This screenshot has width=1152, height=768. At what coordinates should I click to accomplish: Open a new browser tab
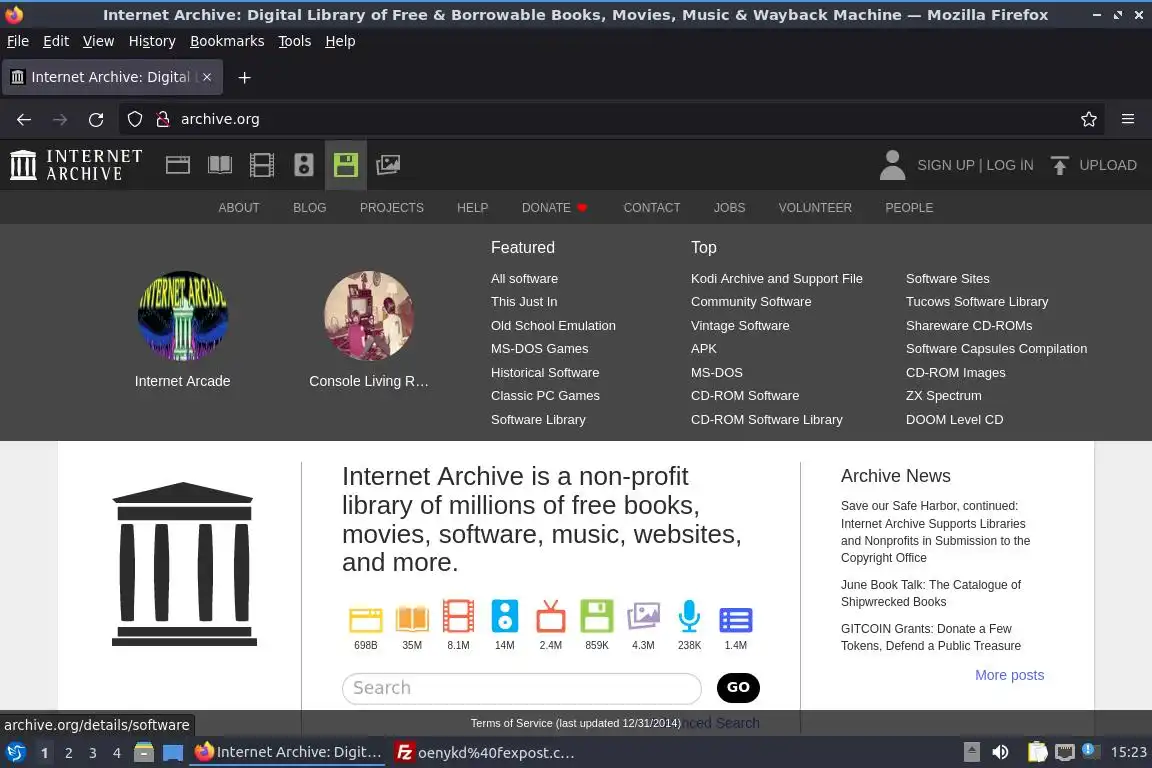coord(245,77)
